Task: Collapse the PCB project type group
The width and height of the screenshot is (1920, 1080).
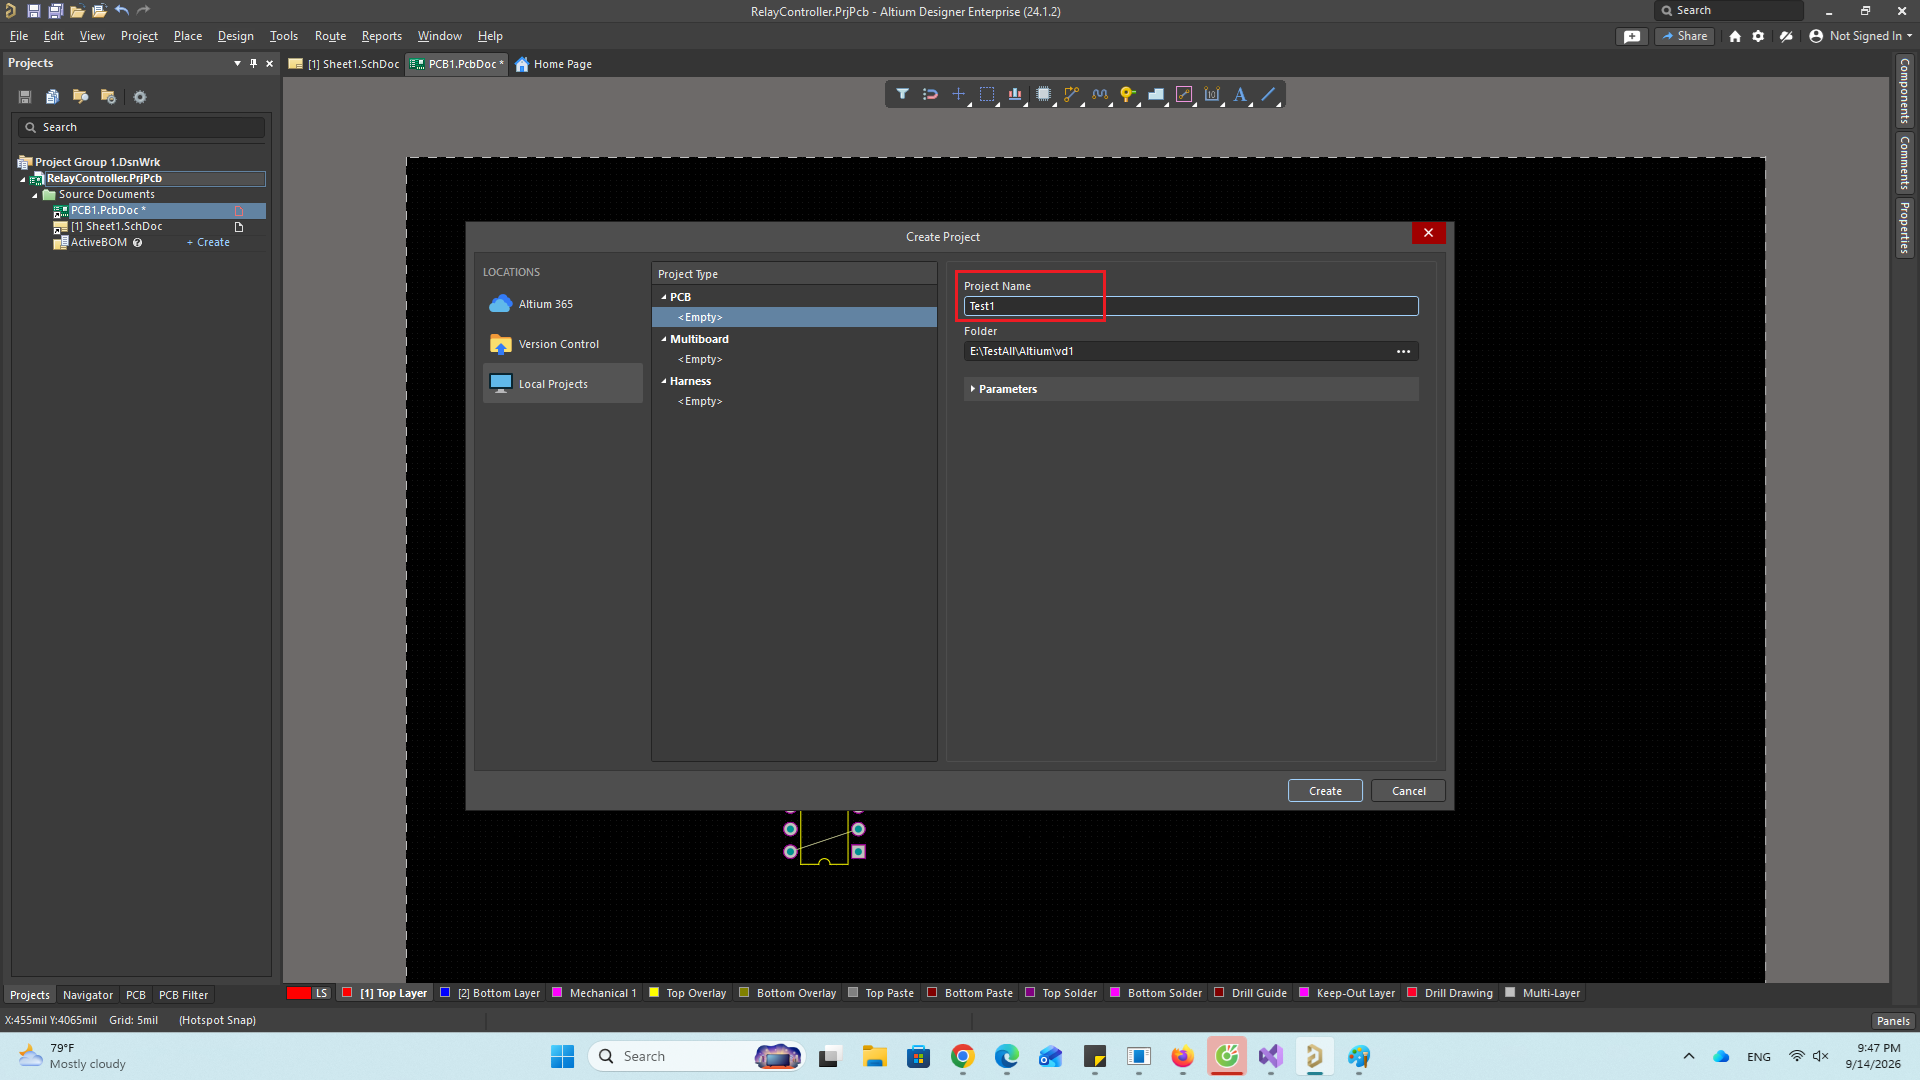Action: (664, 297)
